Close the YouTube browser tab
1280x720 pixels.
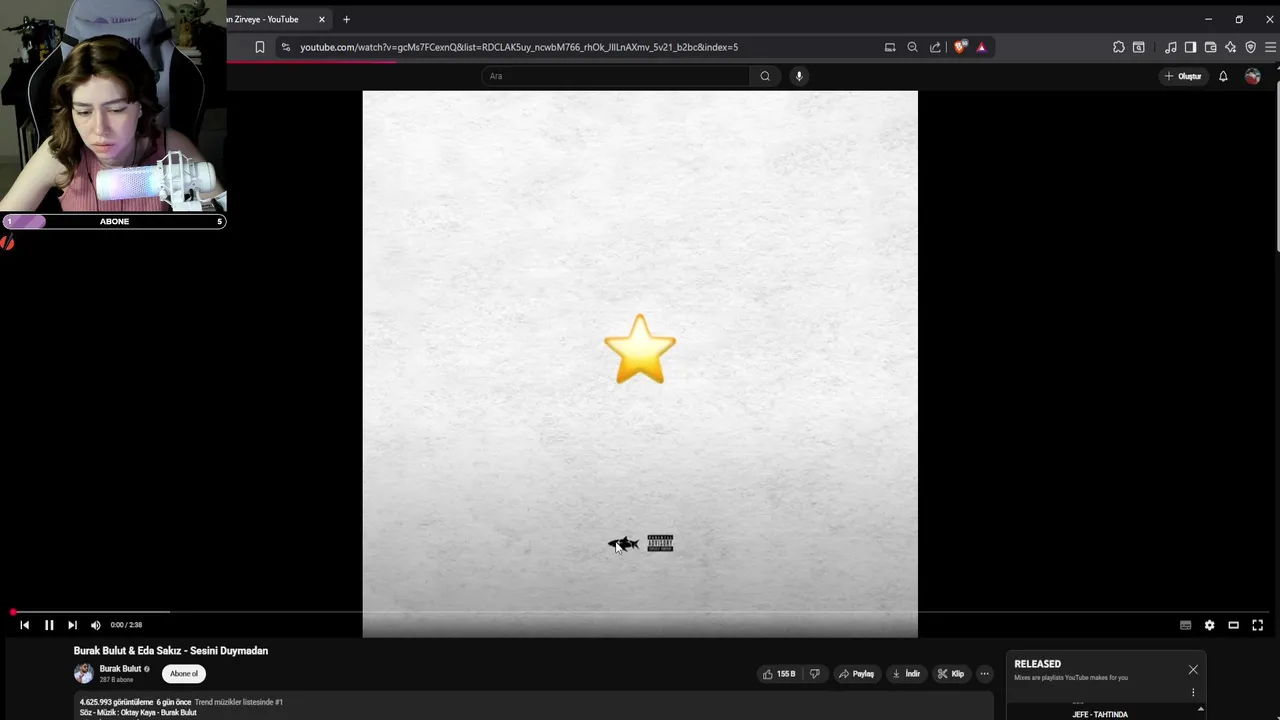click(x=322, y=19)
